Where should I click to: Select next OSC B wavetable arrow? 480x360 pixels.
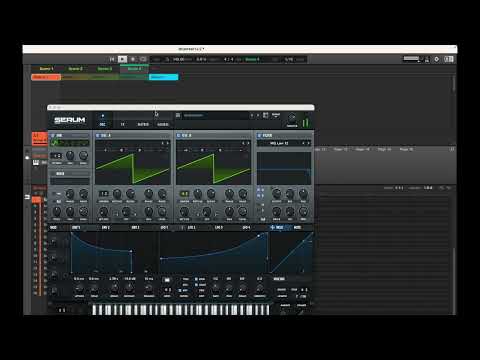[x=248, y=143]
